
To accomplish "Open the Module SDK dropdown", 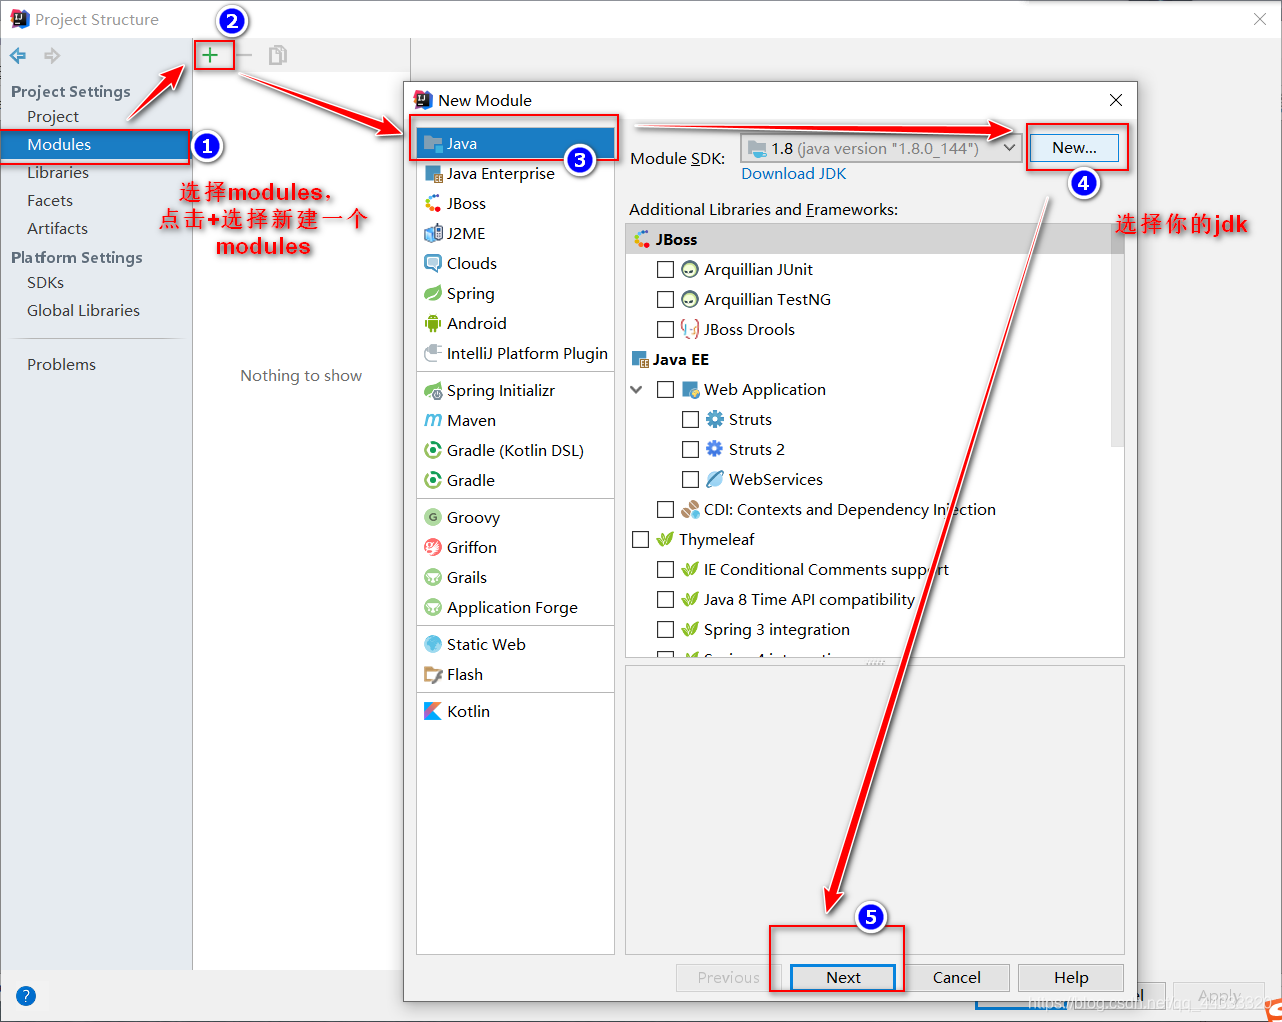I will click(881, 149).
